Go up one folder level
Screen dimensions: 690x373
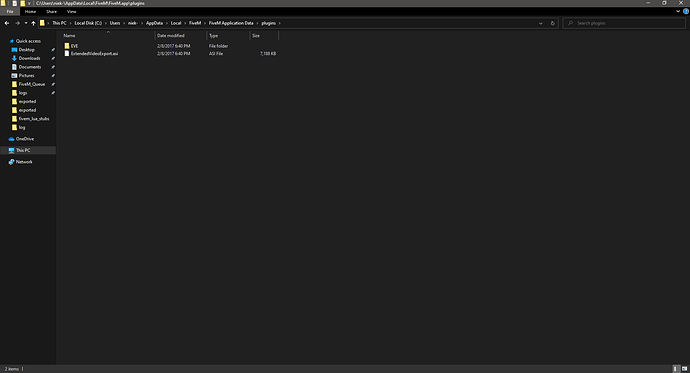tap(33, 23)
